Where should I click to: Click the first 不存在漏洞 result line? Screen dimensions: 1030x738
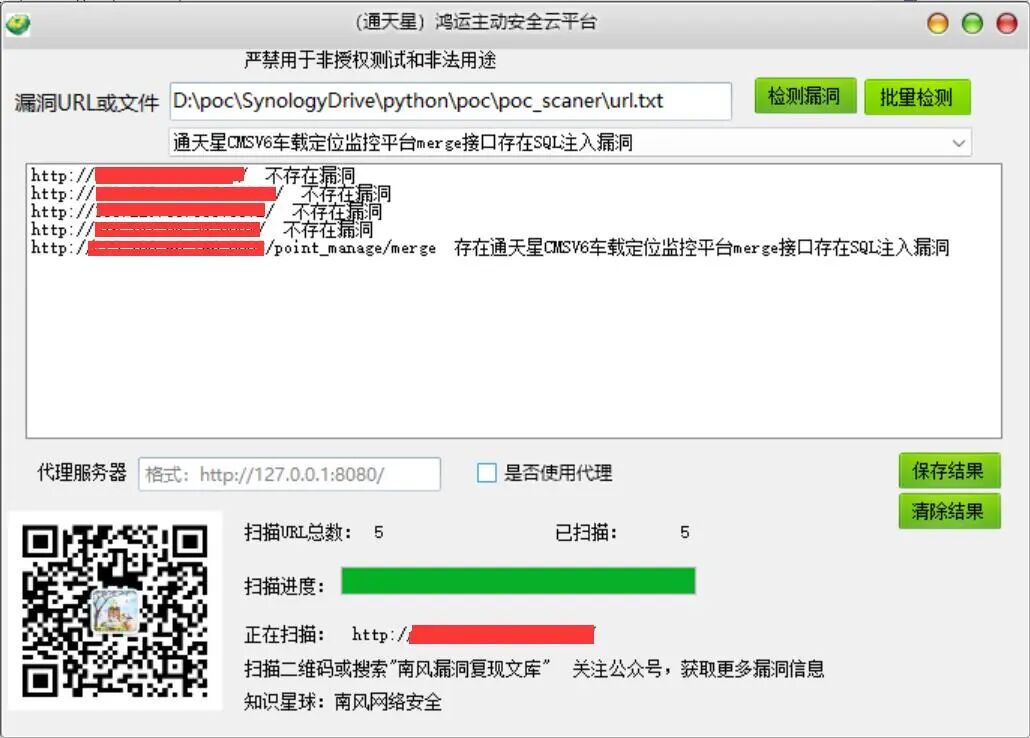click(x=193, y=175)
